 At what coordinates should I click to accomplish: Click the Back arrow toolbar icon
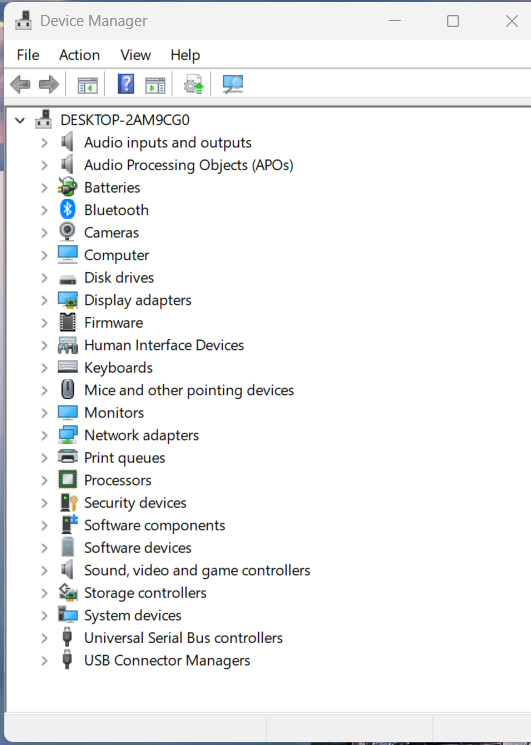20,85
